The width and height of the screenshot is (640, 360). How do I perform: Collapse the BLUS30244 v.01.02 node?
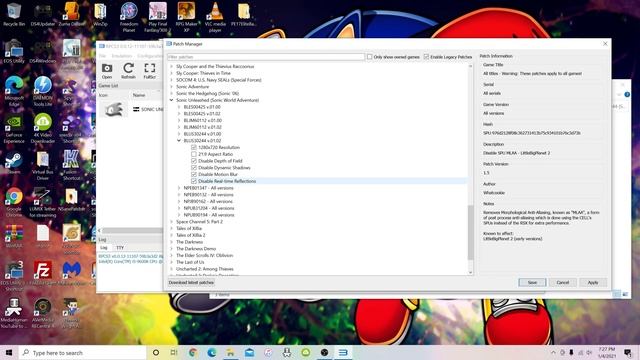point(179,140)
